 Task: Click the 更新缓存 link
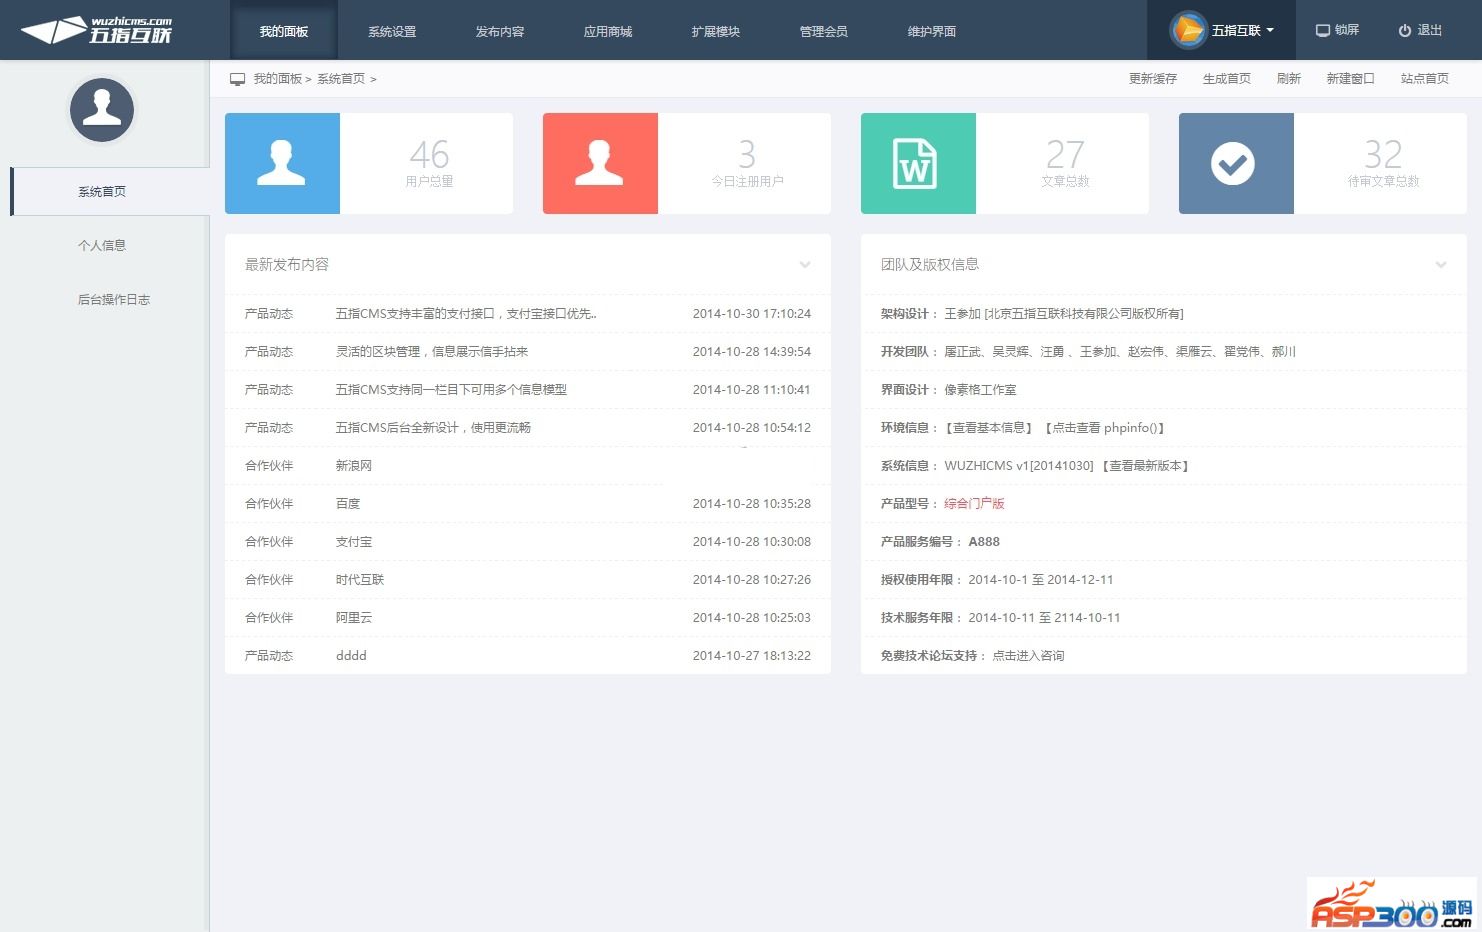click(x=1152, y=79)
